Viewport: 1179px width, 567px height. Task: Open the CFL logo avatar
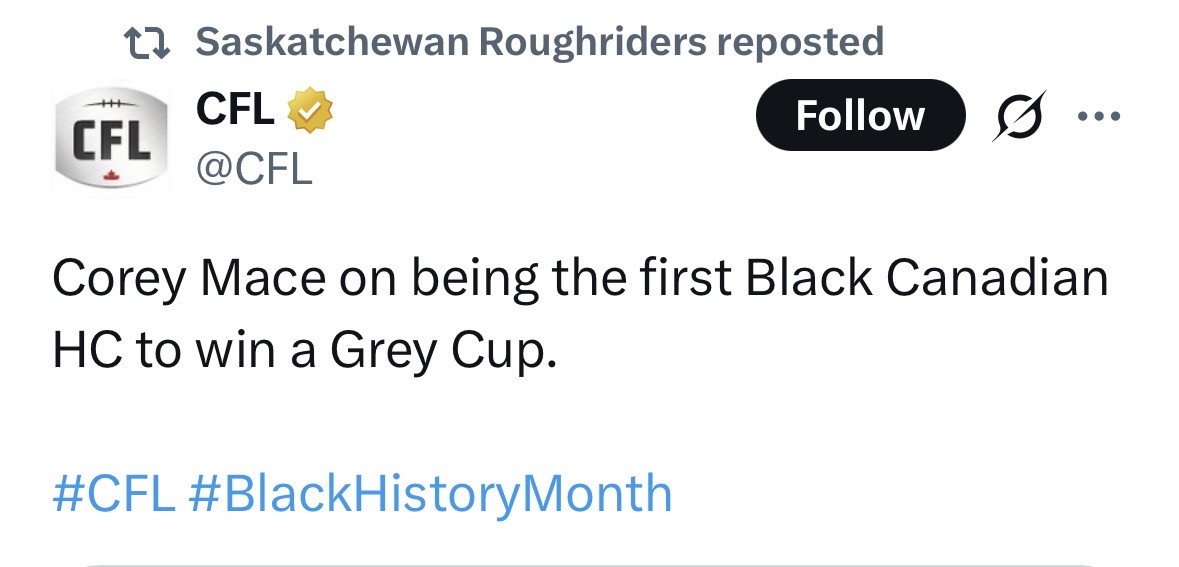click(x=110, y=142)
